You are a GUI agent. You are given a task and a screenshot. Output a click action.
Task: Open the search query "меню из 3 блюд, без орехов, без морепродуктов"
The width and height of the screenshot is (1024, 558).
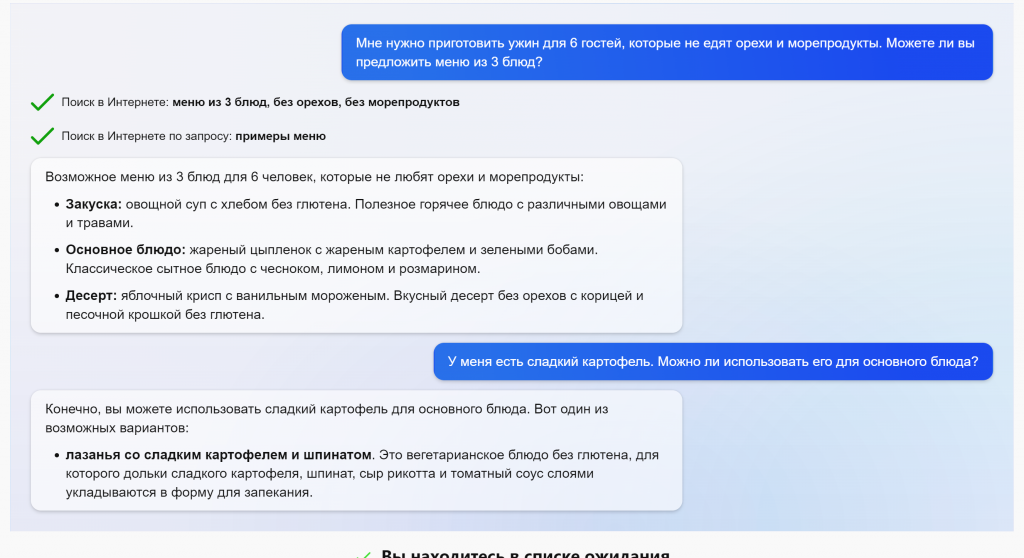tap(315, 102)
